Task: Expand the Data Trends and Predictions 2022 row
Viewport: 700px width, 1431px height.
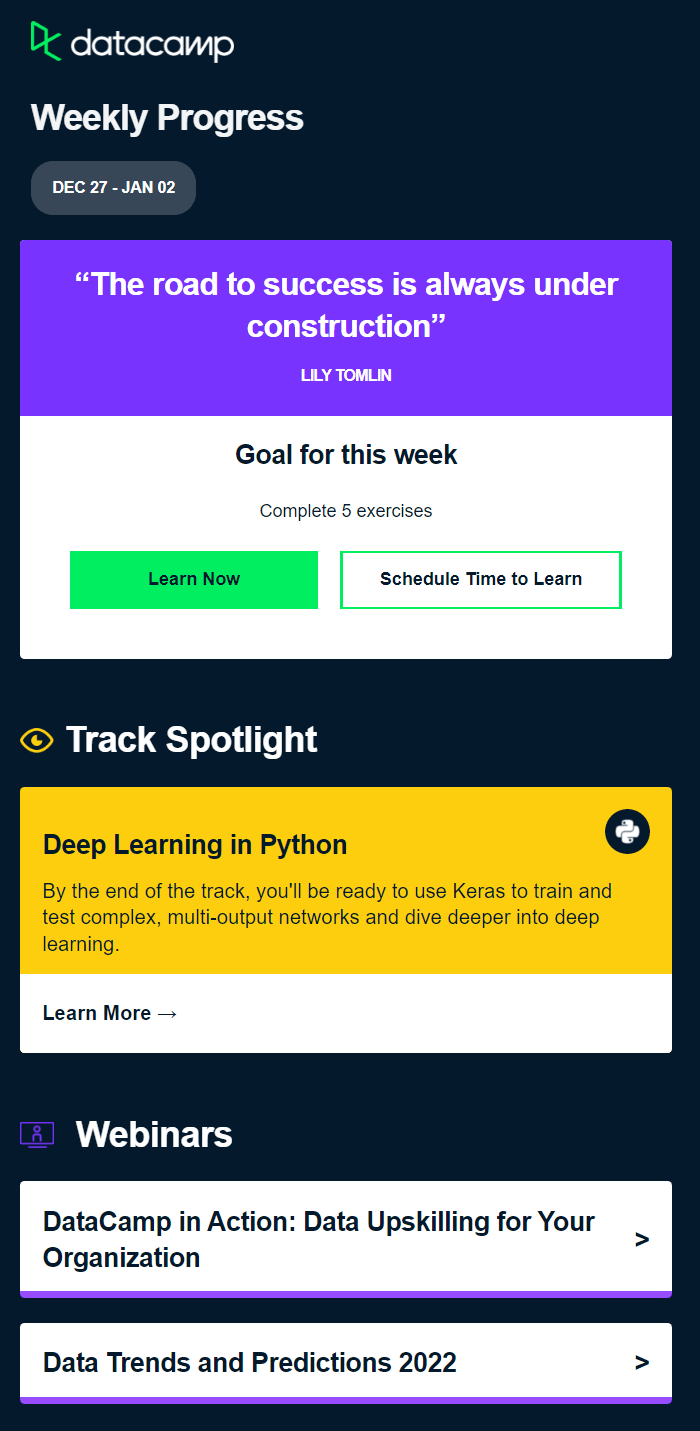Action: [345, 1362]
